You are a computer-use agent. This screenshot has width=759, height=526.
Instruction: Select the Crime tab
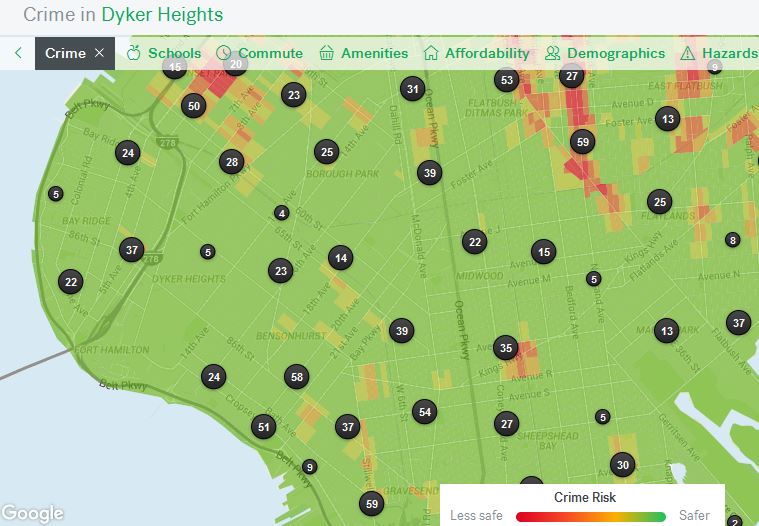[65, 53]
